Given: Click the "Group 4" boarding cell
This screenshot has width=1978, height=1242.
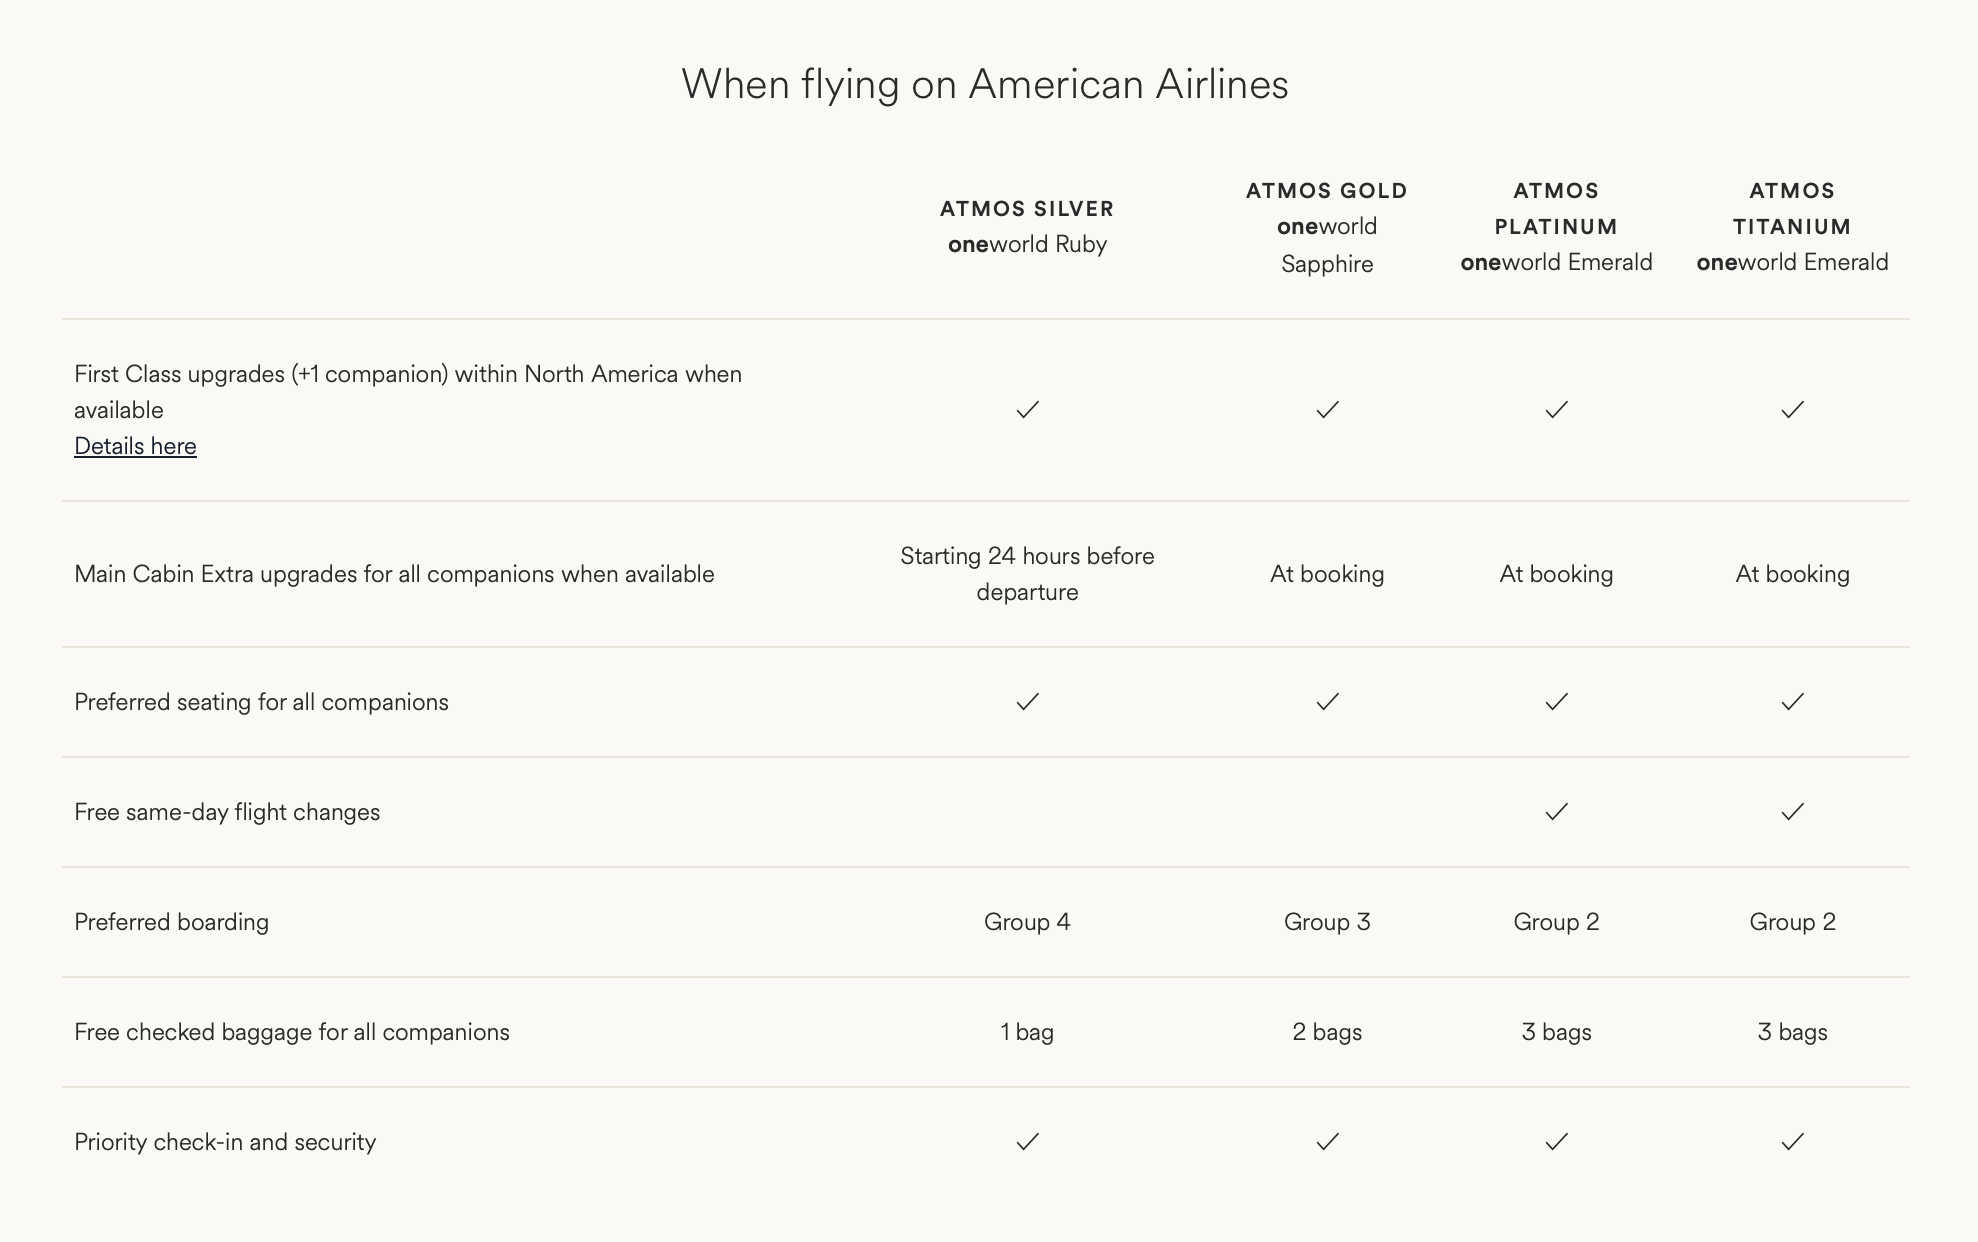Looking at the screenshot, I should (1027, 922).
